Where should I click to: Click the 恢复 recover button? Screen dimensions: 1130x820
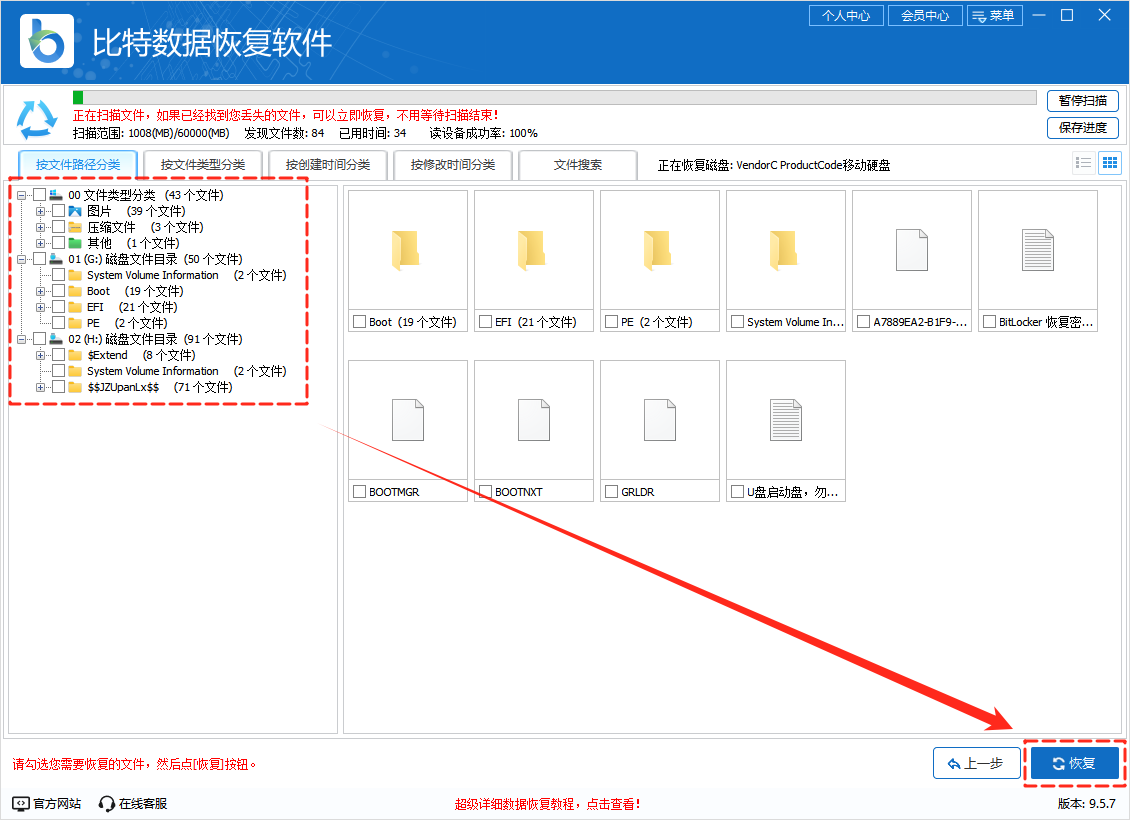coord(1074,762)
